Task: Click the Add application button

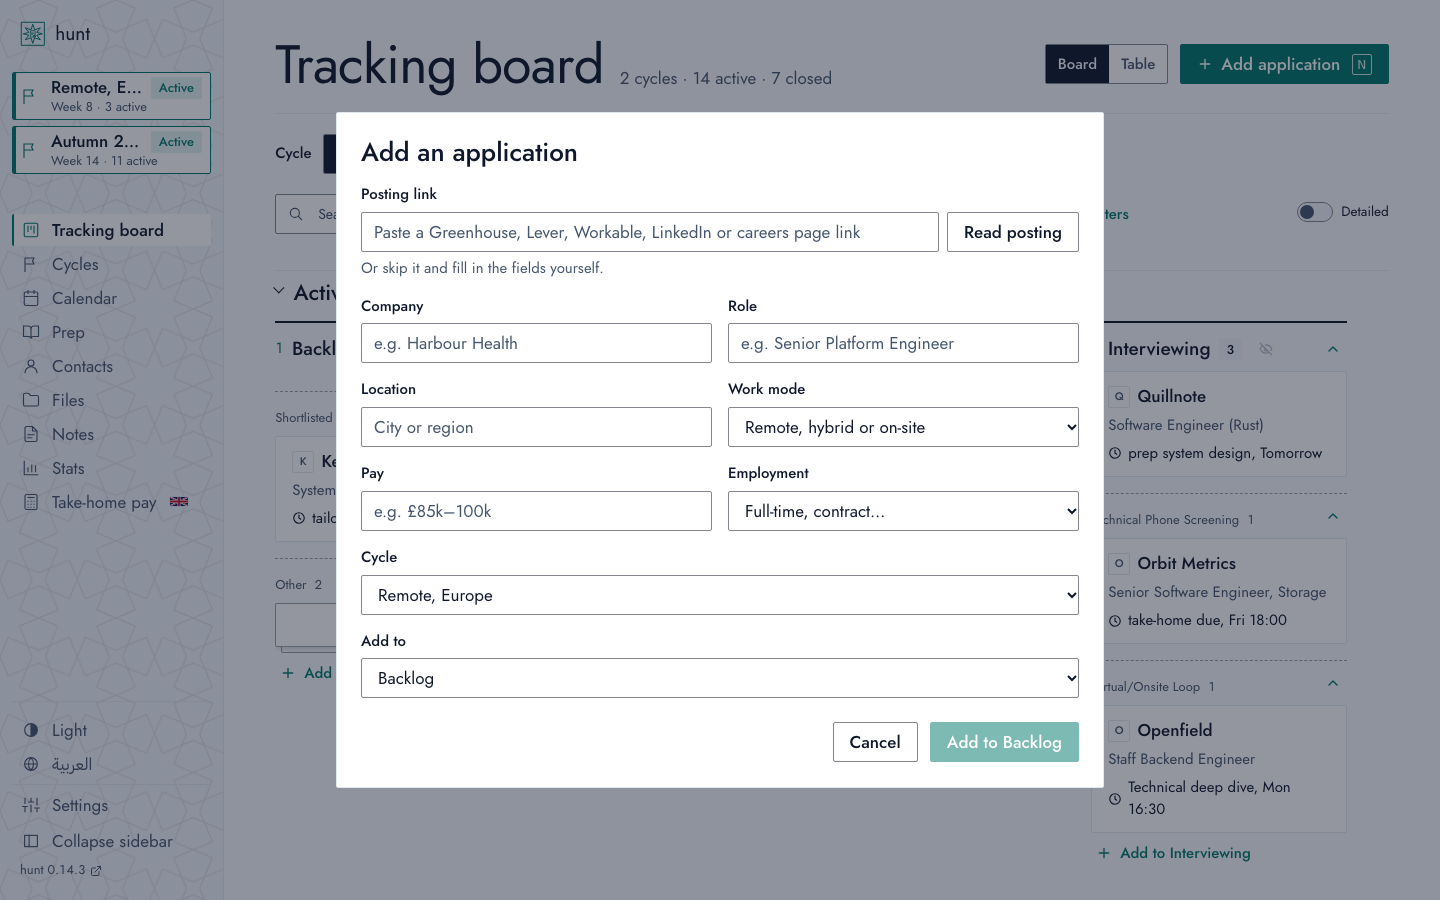Action: (1284, 64)
